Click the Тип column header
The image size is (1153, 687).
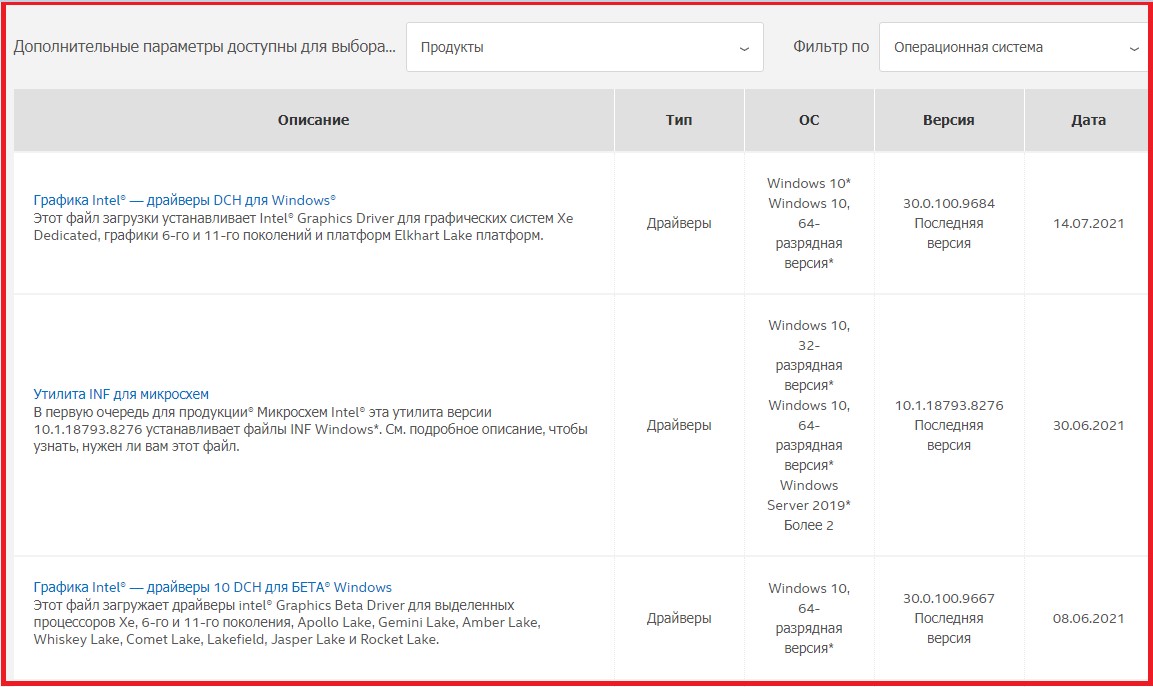679,120
